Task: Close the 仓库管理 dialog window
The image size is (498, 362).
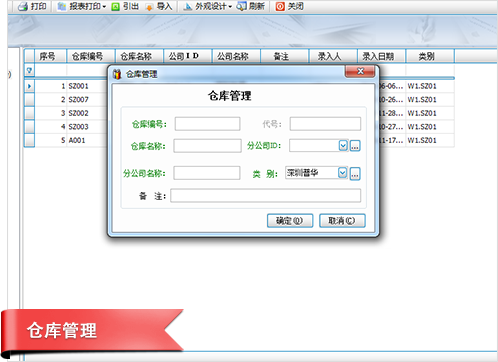Action: 360,71
